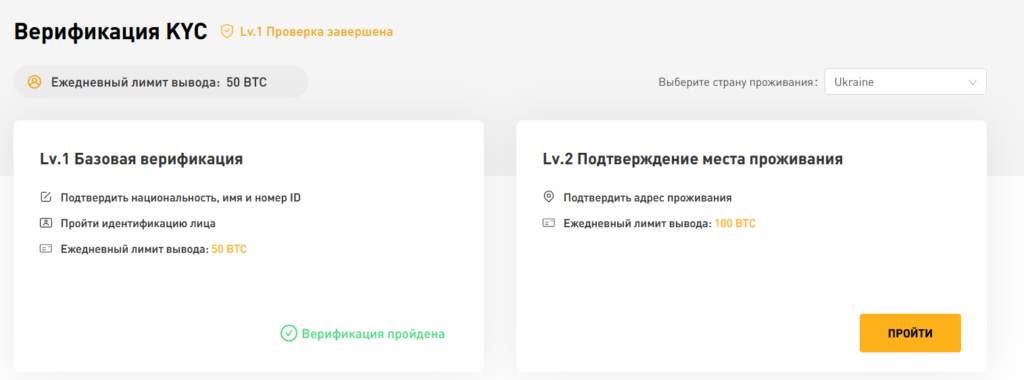
Task: Click the card icon beside the 100 BTC limit
Action: click(x=549, y=223)
